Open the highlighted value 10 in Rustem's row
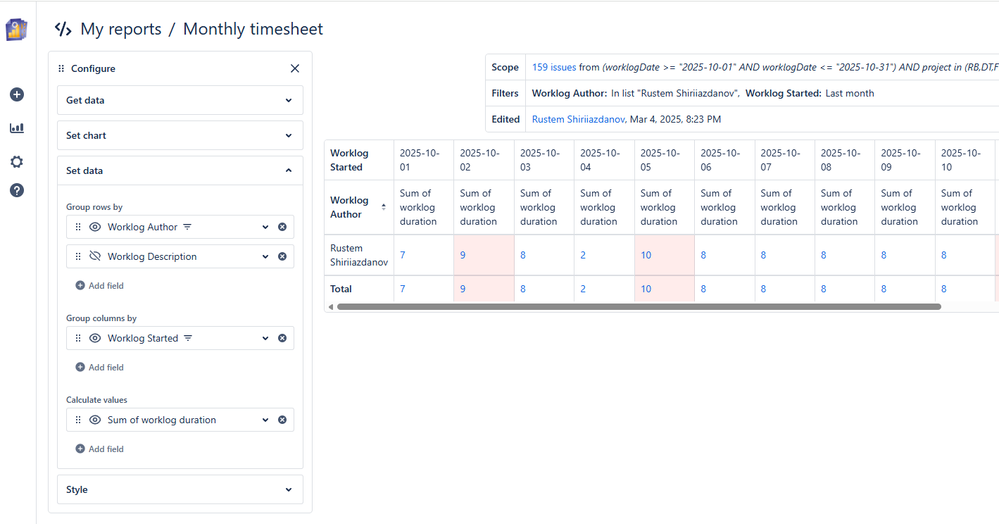Viewport: 999px width, 524px height. pos(646,255)
